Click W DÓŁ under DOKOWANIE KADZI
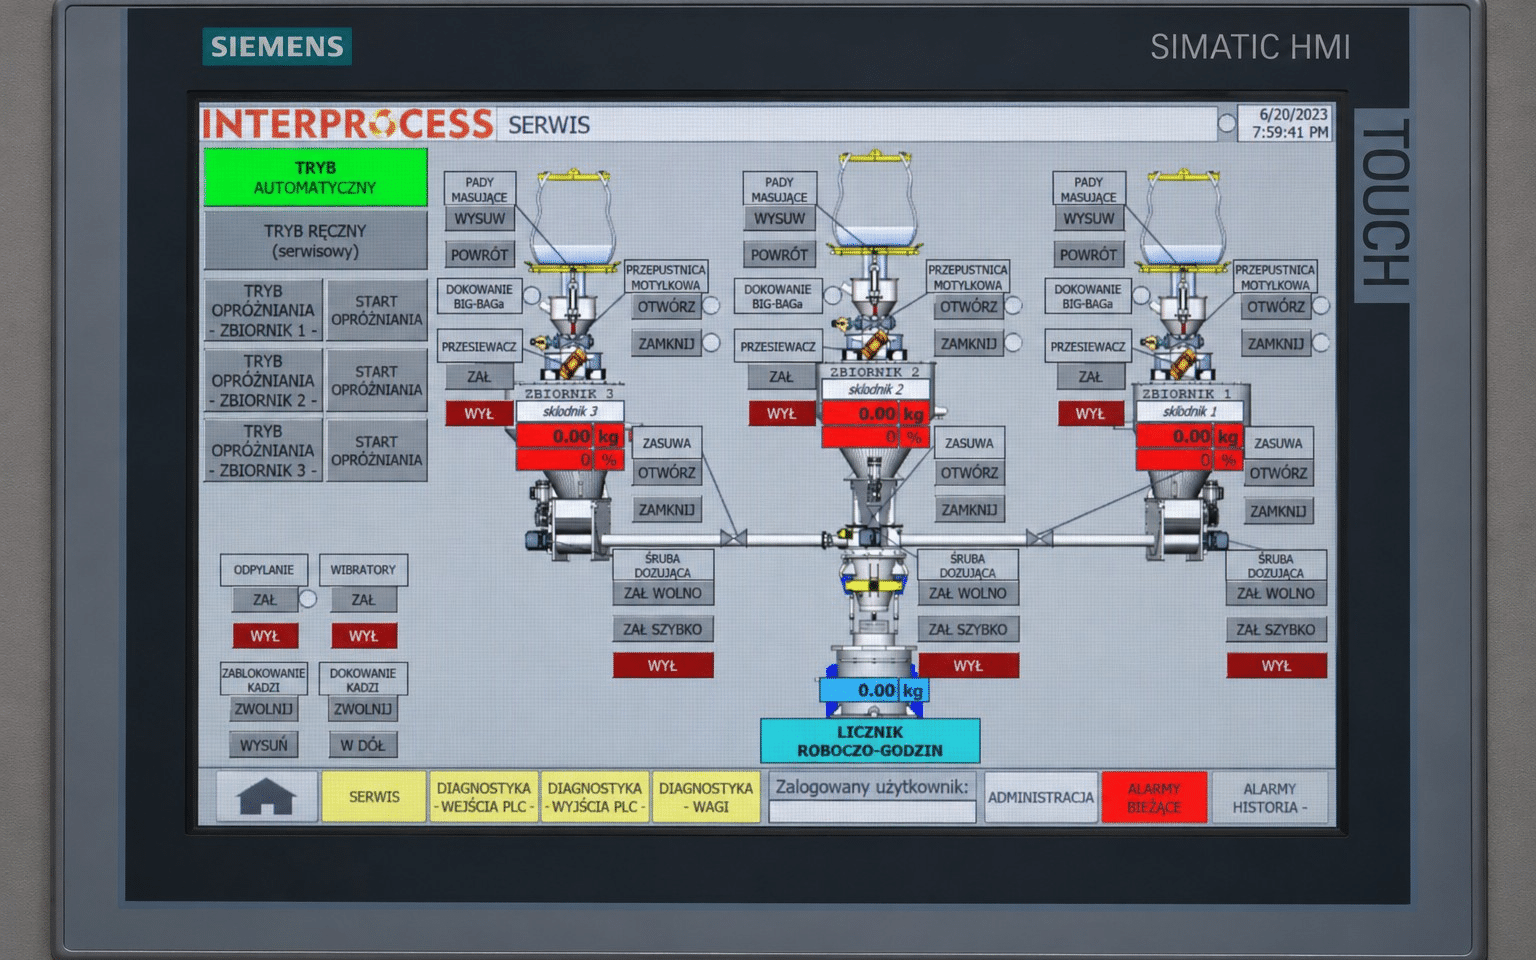Screen dimensions: 1536x960 coord(363,745)
